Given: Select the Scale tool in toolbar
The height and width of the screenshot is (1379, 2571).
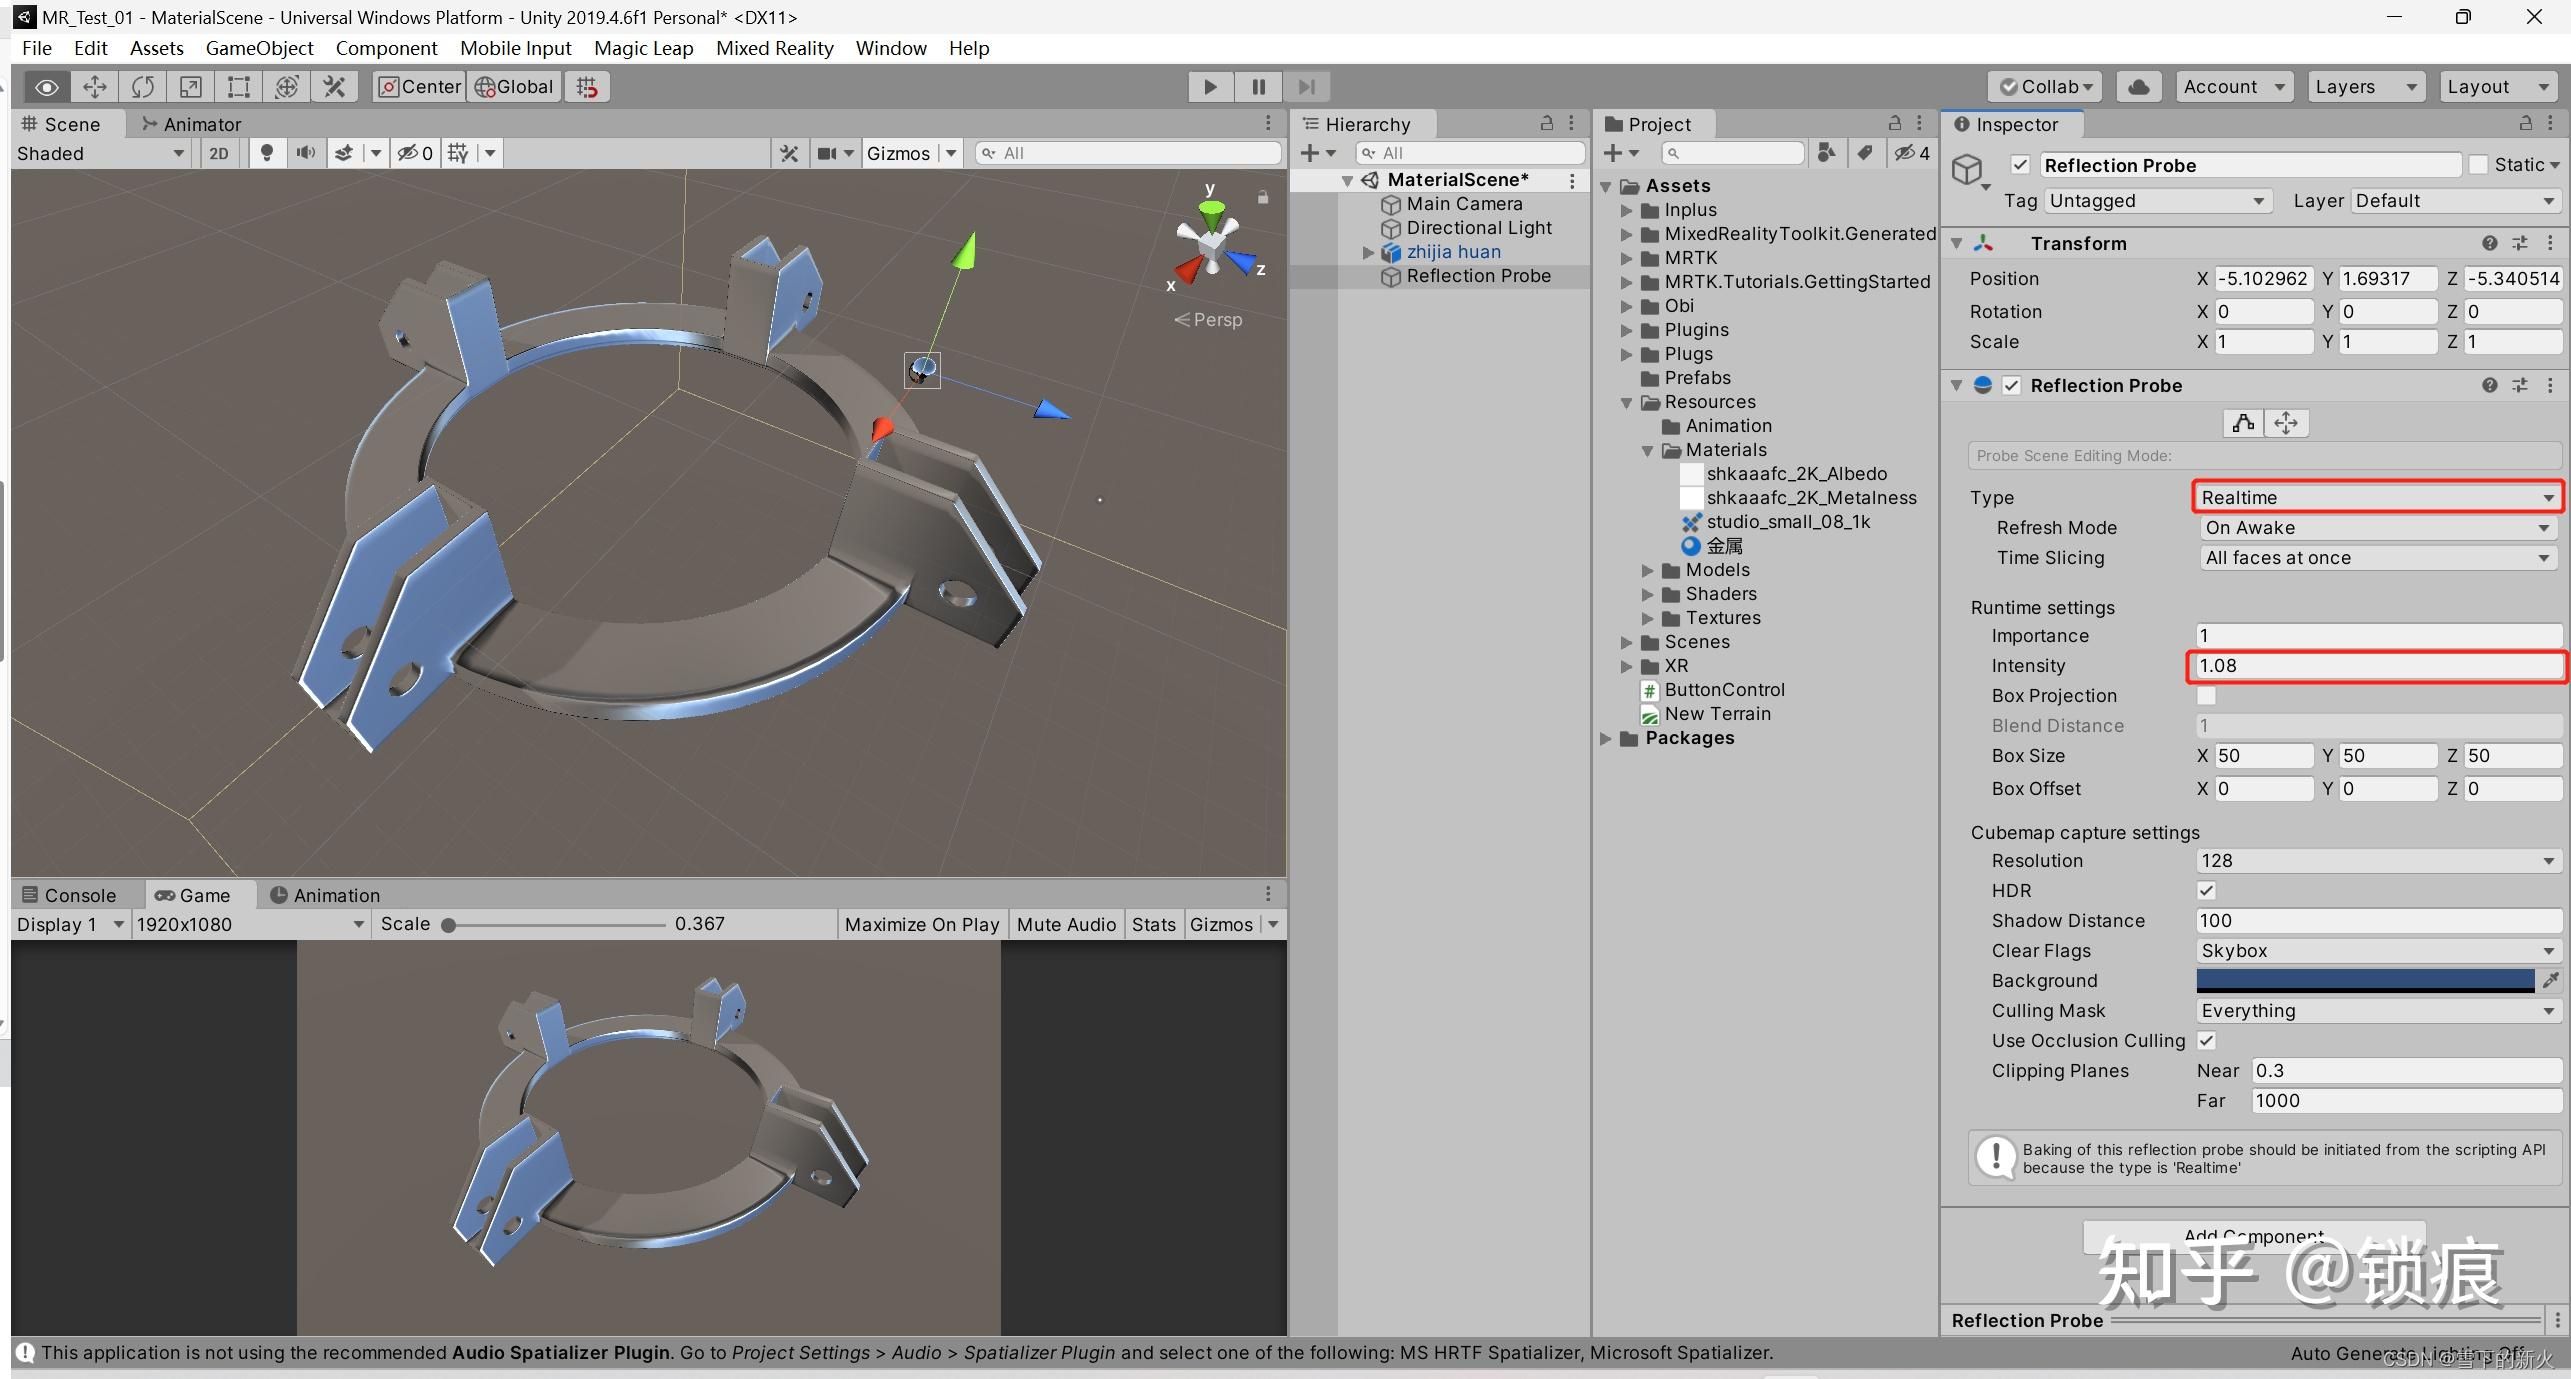Looking at the screenshot, I should click(x=190, y=87).
